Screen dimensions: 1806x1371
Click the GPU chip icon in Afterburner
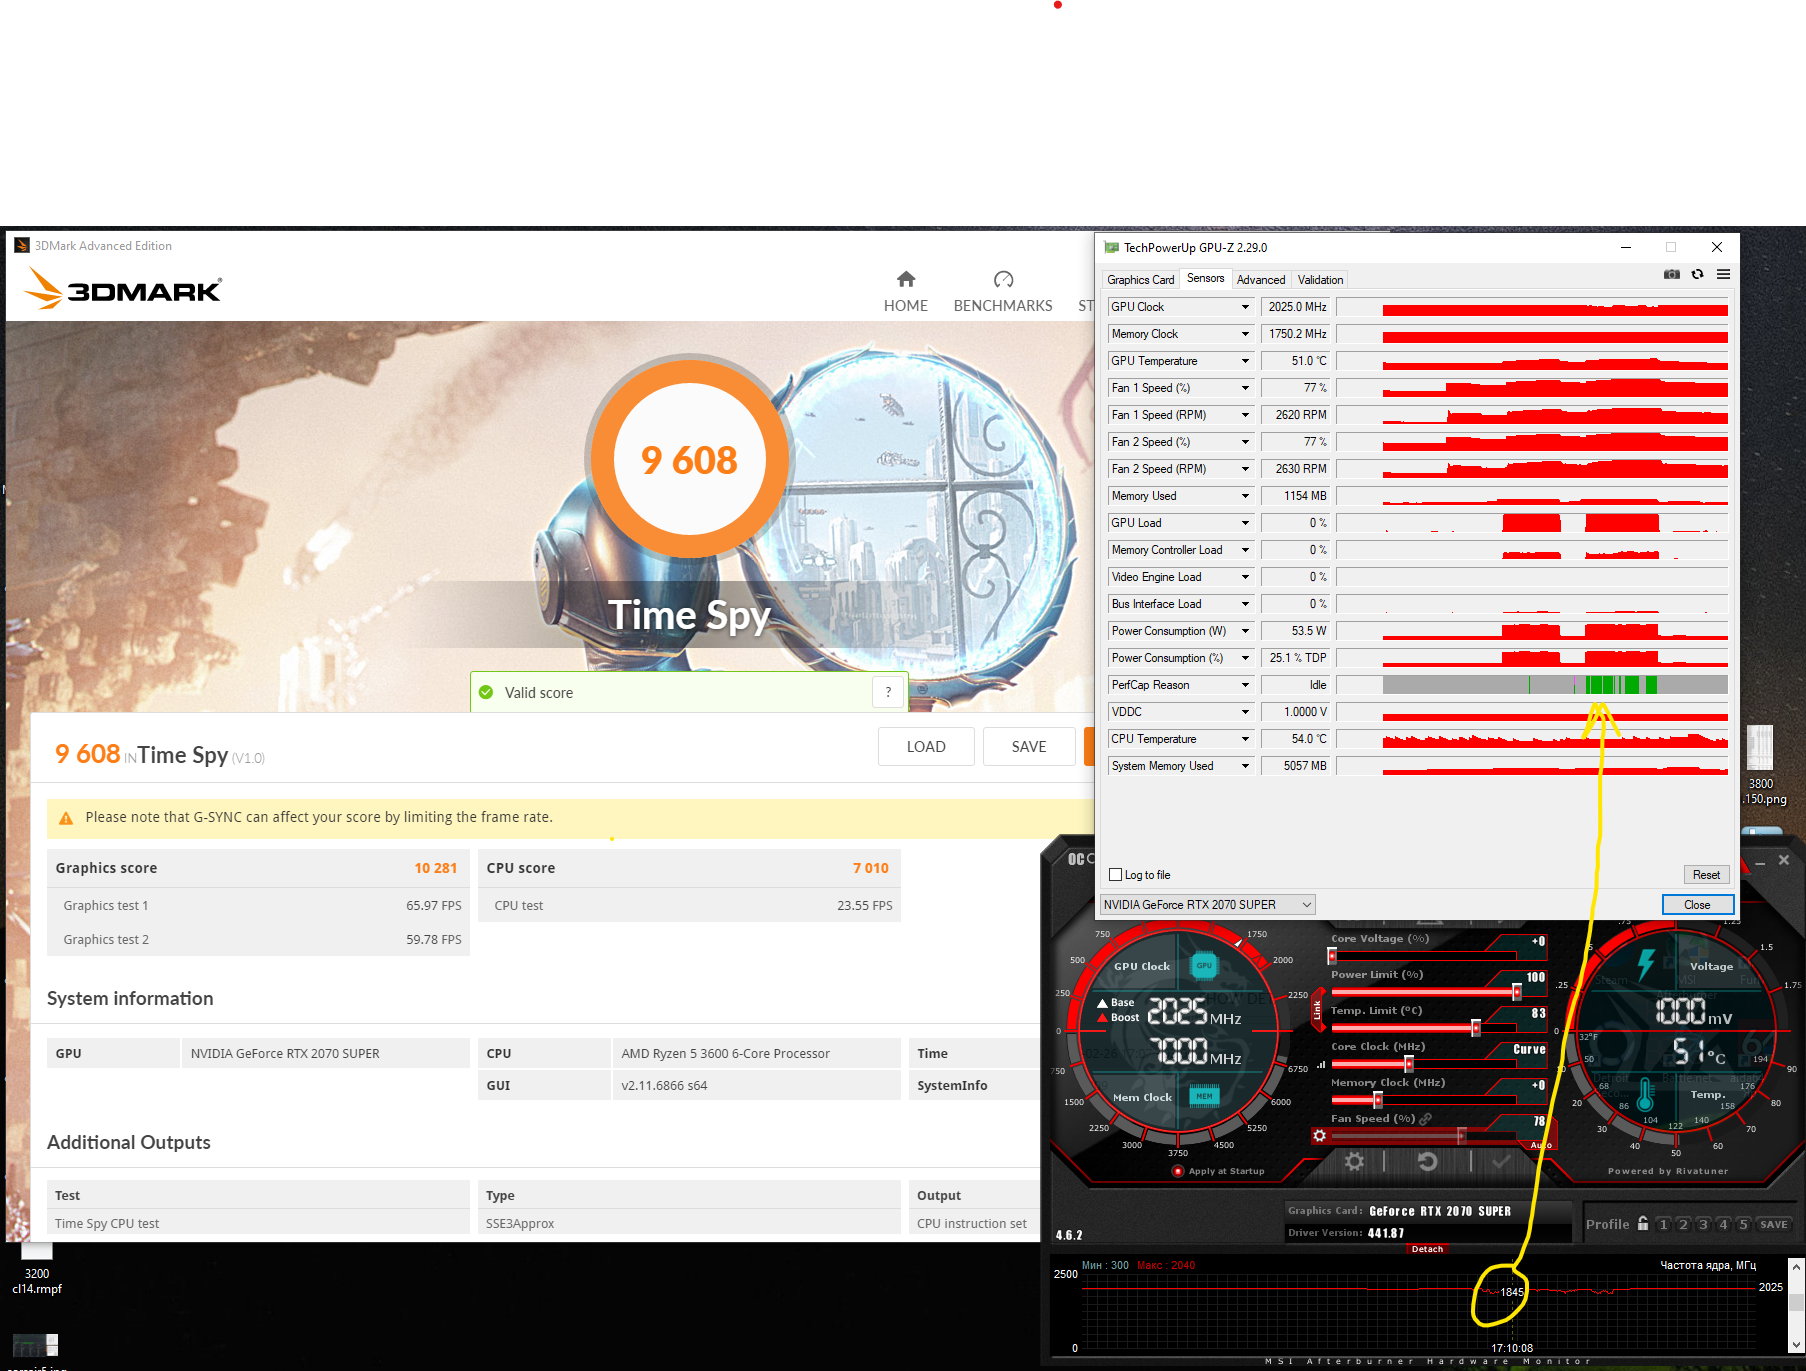(x=1204, y=966)
